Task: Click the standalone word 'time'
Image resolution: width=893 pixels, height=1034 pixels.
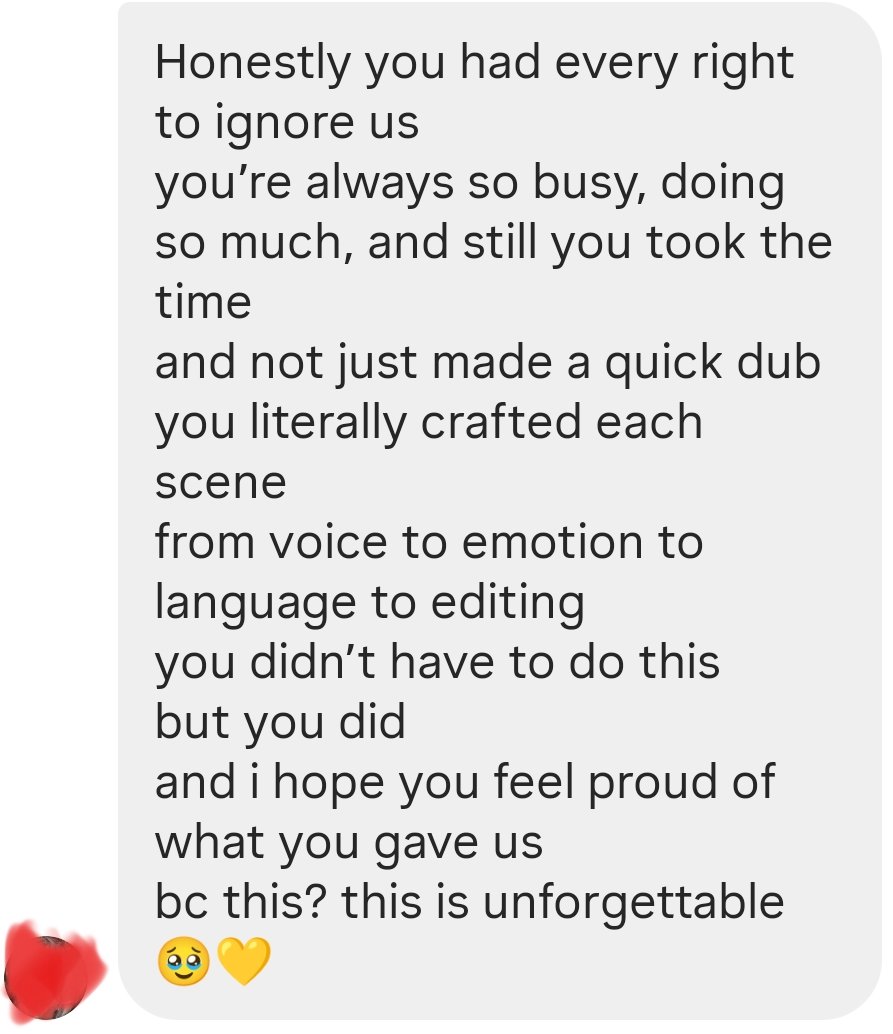Action: pos(203,303)
